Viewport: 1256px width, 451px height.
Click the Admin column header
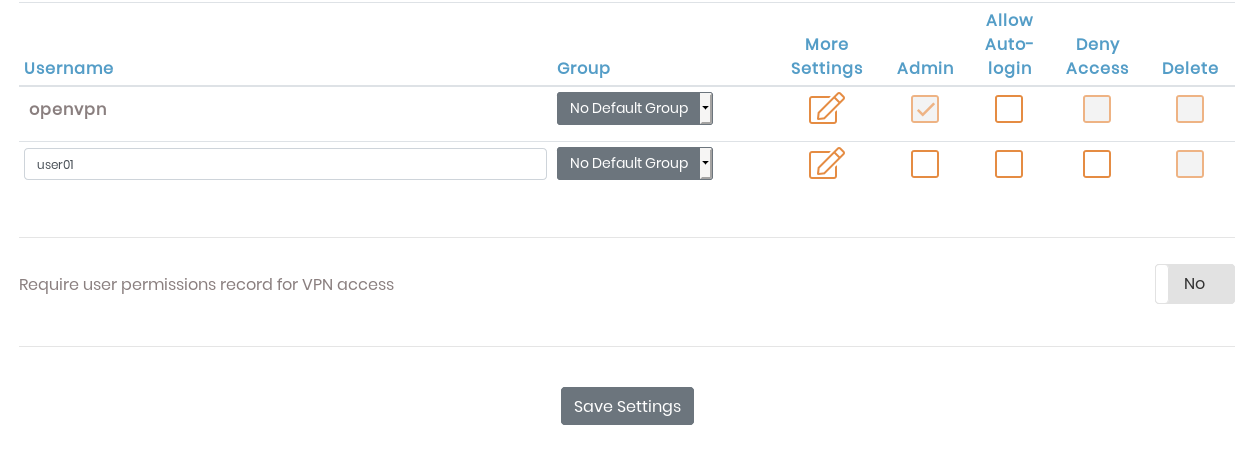pos(925,68)
